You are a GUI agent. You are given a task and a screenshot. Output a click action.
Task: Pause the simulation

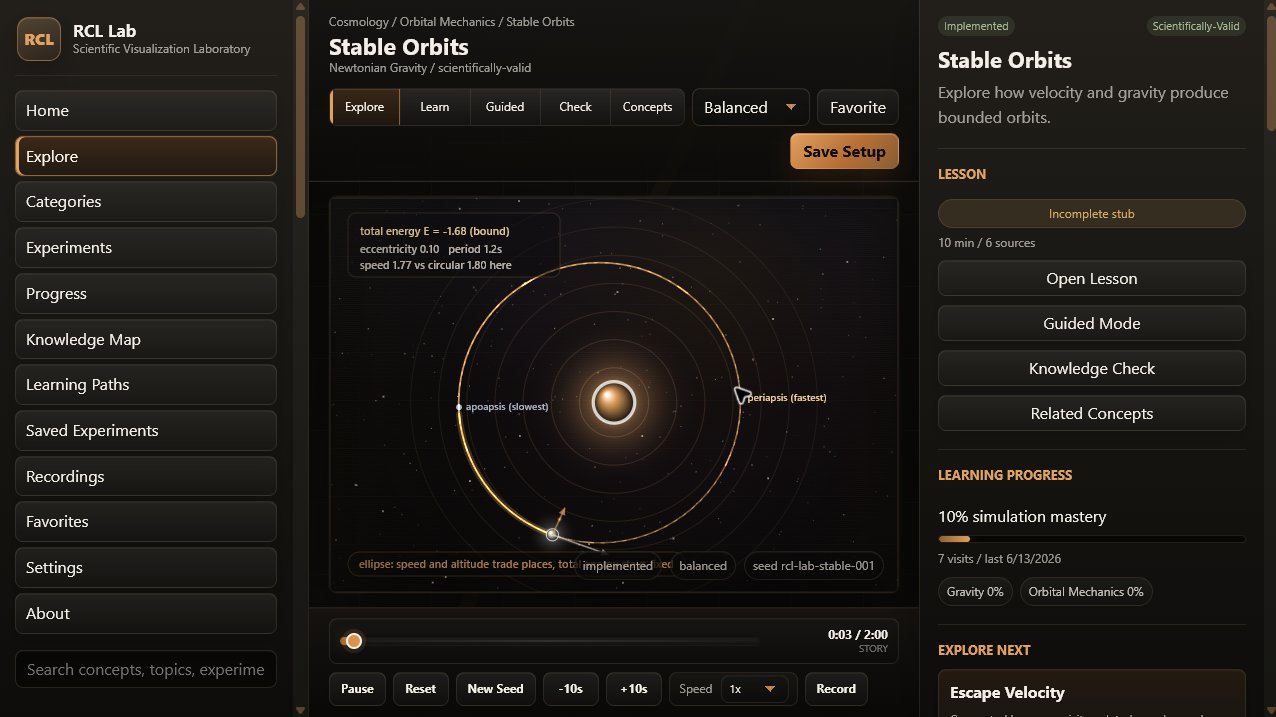(357, 689)
